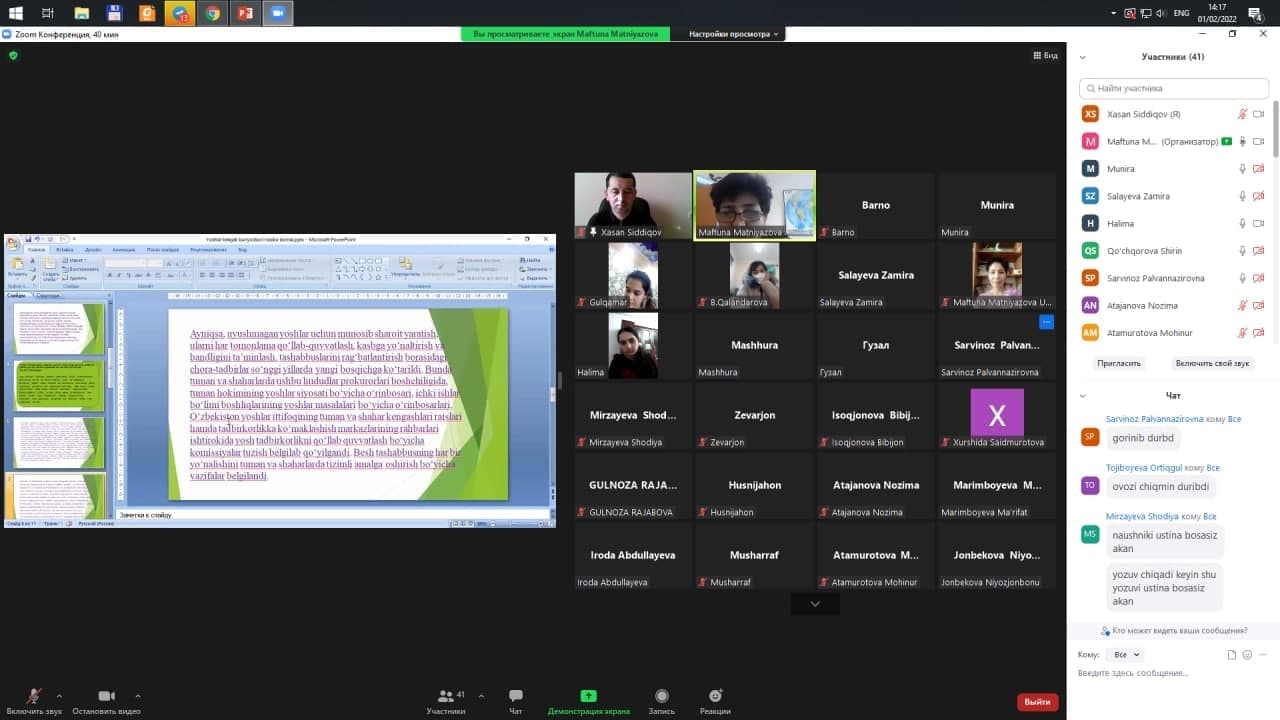Show next page of video tiles
Screen dimensions: 1280x720
click(815, 604)
